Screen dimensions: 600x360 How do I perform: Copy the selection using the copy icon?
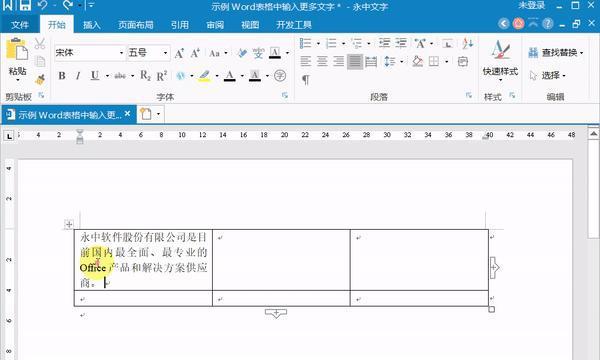[40, 61]
